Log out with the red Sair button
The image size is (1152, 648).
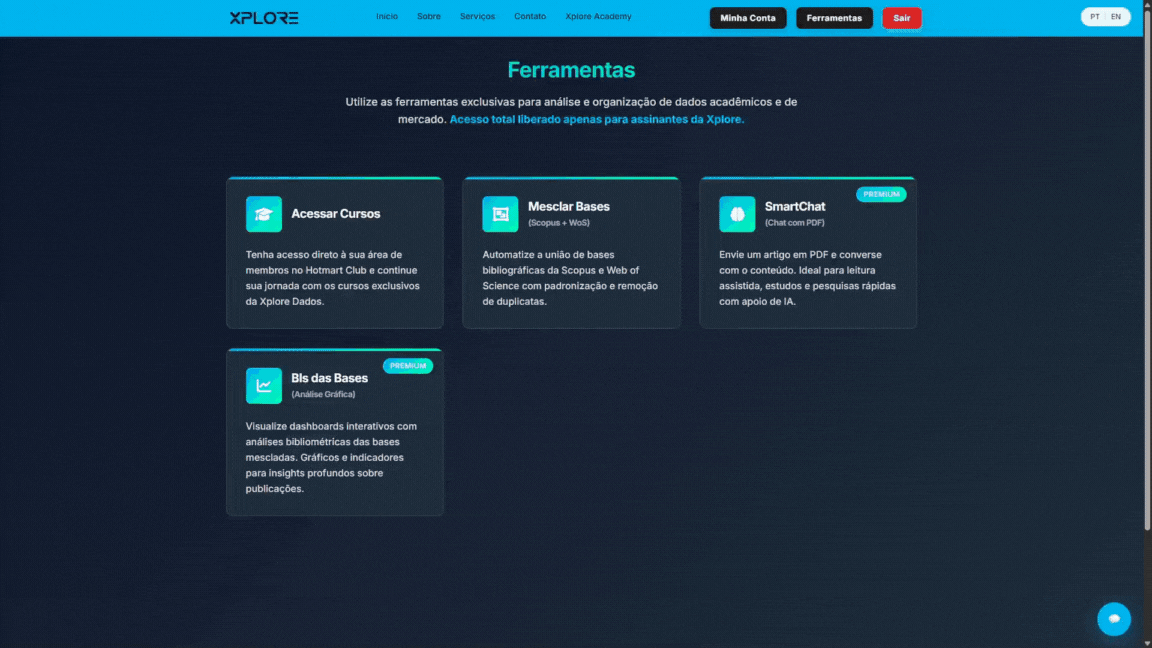pos(901,18)
